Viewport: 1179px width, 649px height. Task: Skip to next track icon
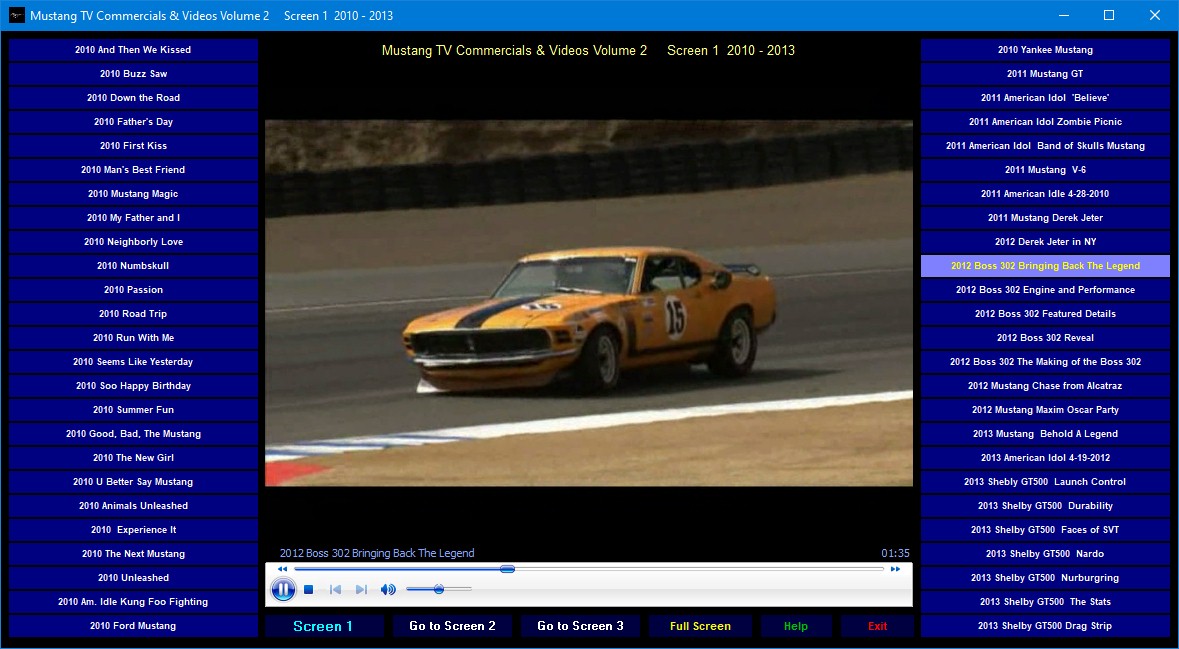(361, 590)
